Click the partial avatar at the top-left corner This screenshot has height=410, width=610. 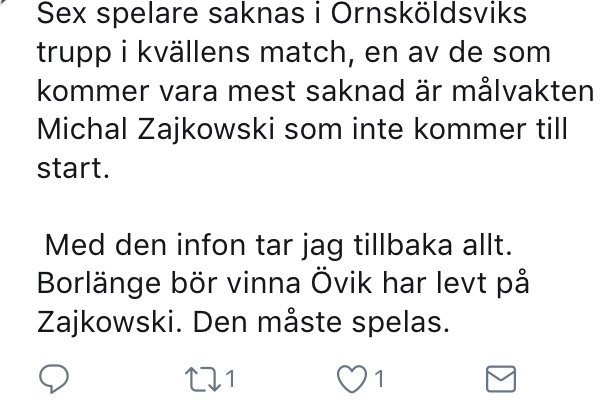point(3,3)
